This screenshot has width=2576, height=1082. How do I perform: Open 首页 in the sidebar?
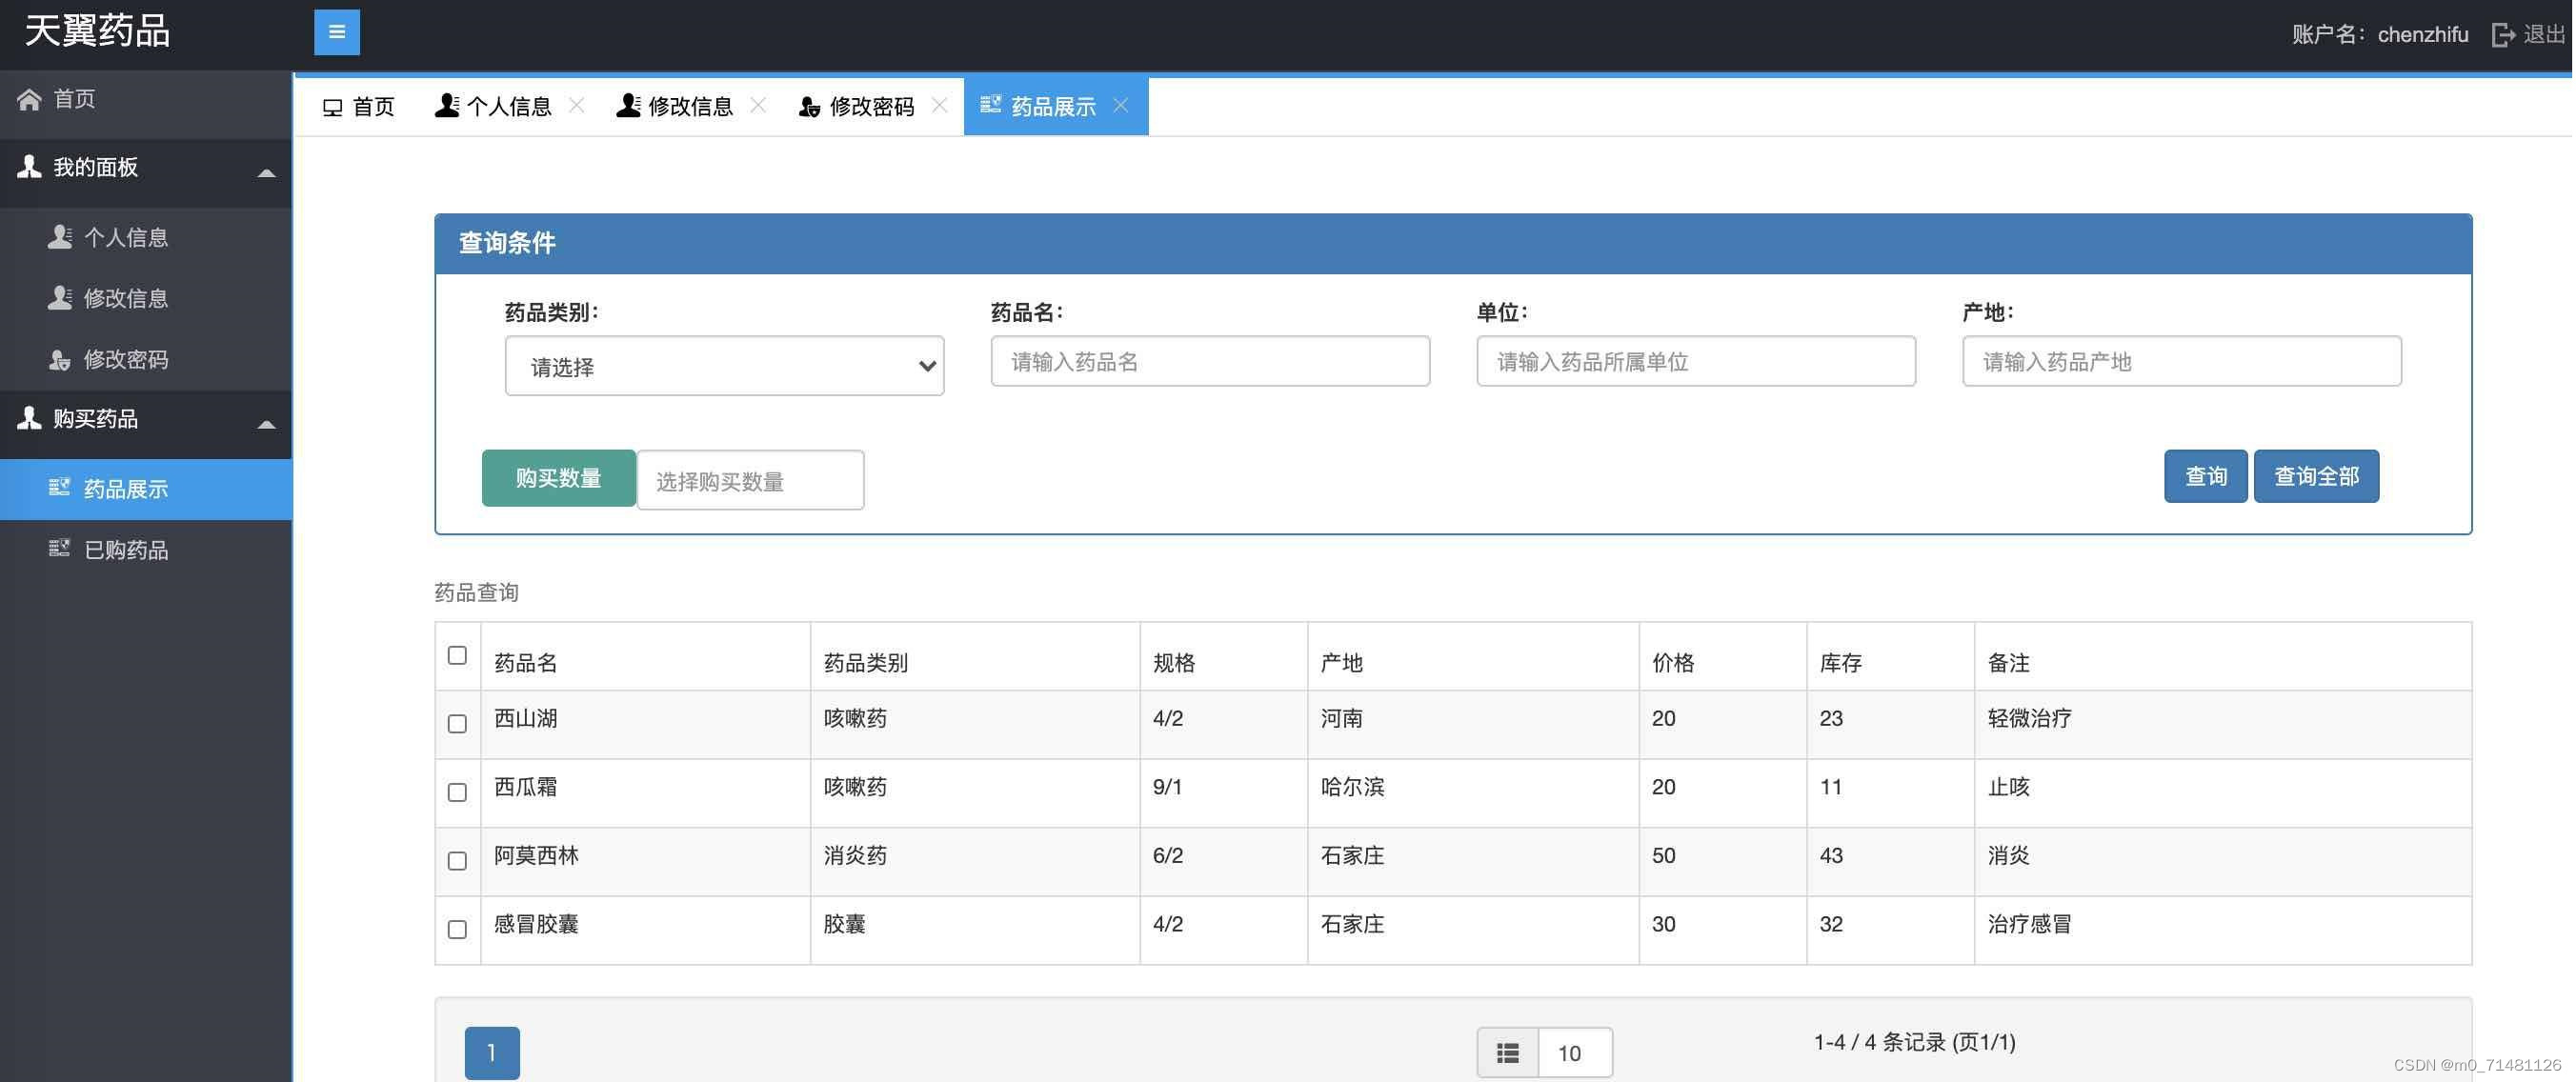tap(146, 99)
